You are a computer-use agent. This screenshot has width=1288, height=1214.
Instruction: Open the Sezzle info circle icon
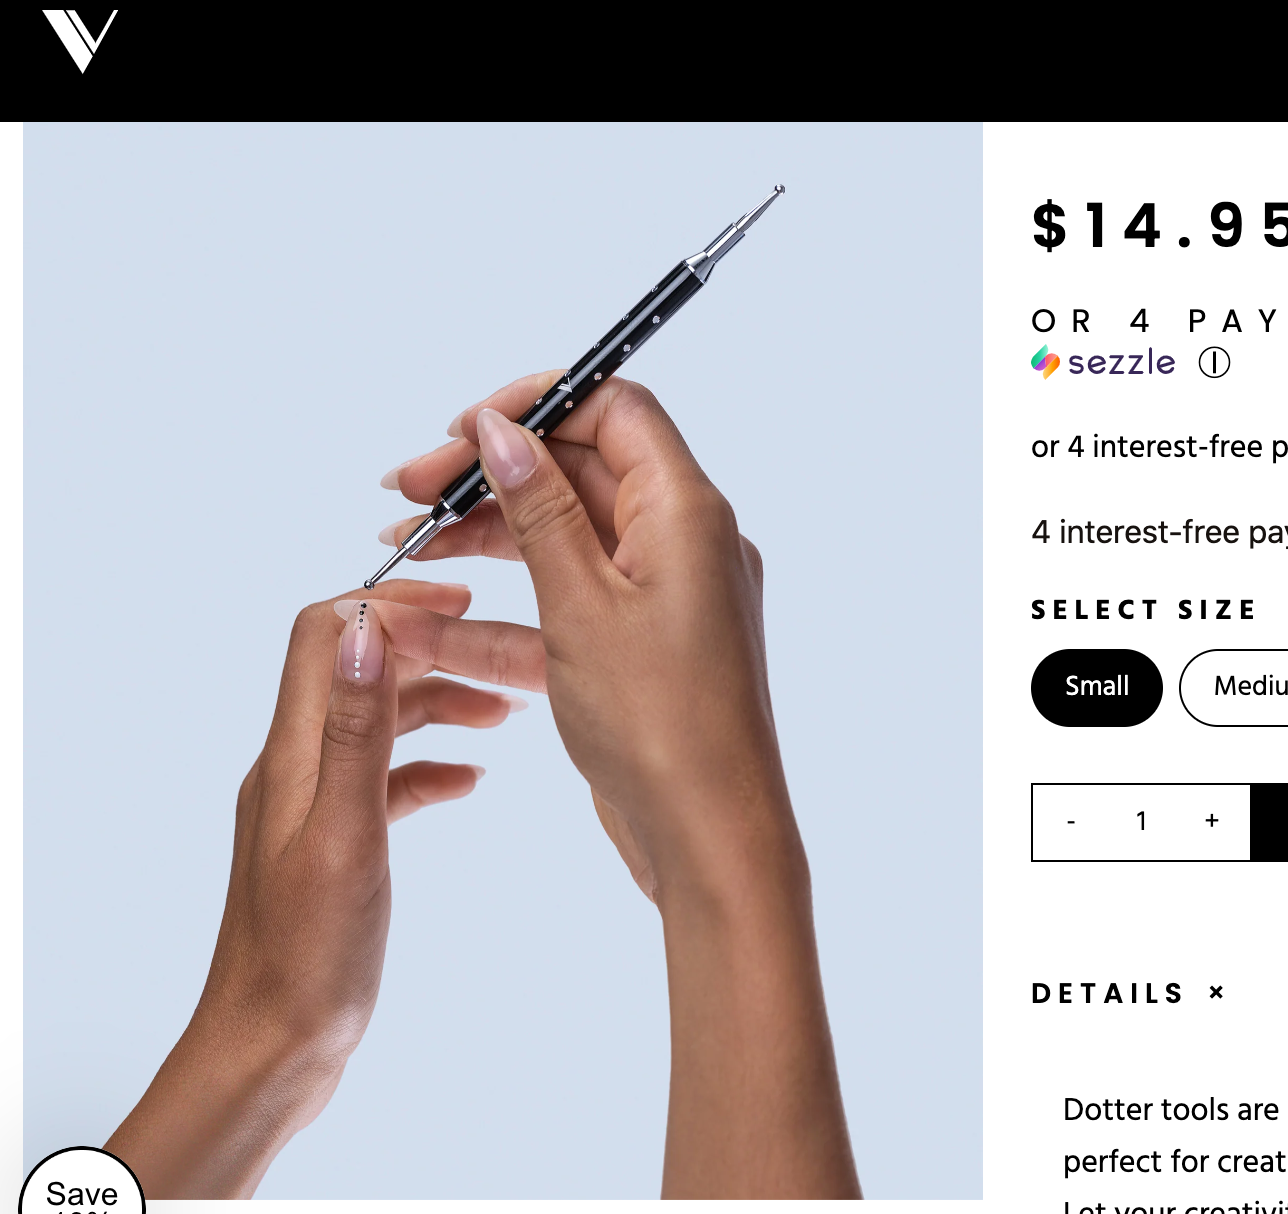pos(1214,362)
